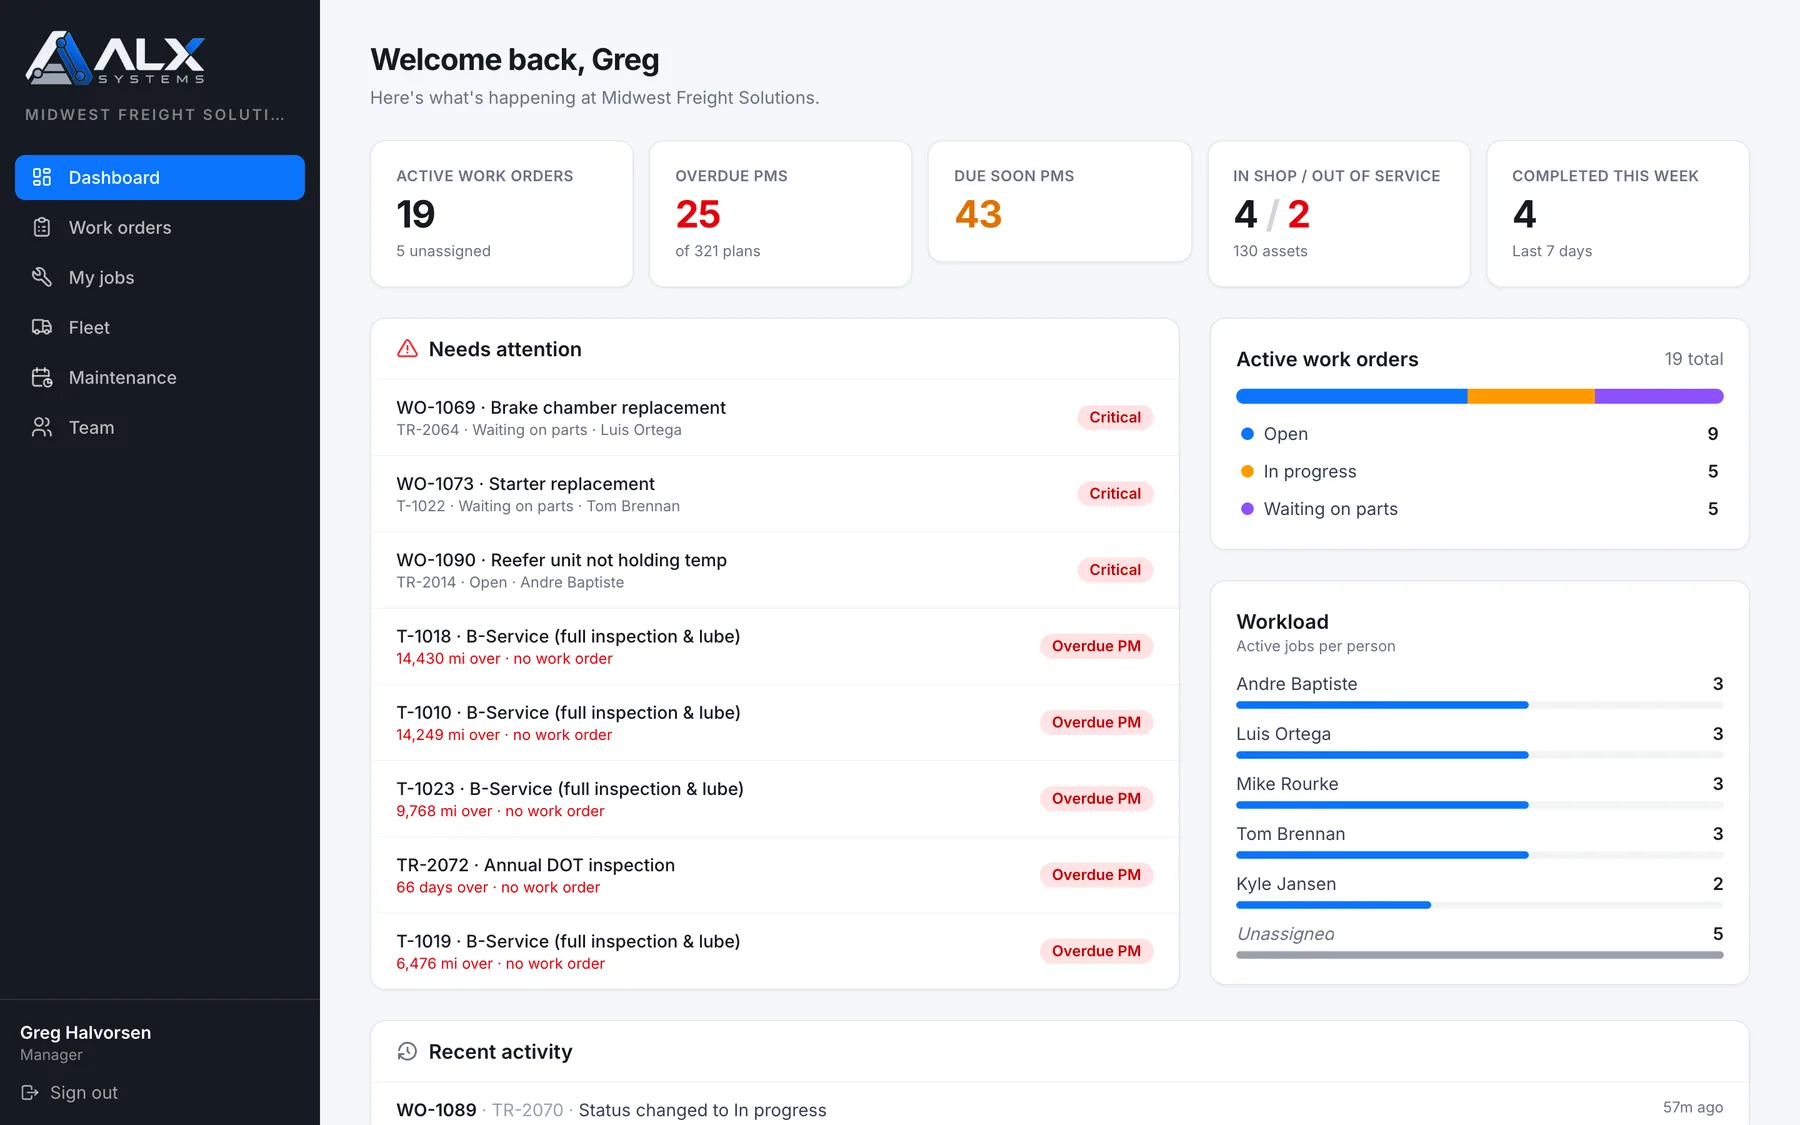Click the purple Waiting on parts bar segment
The image size is (1800, 1125).
pyautogui.click(x=1659, y=396)
